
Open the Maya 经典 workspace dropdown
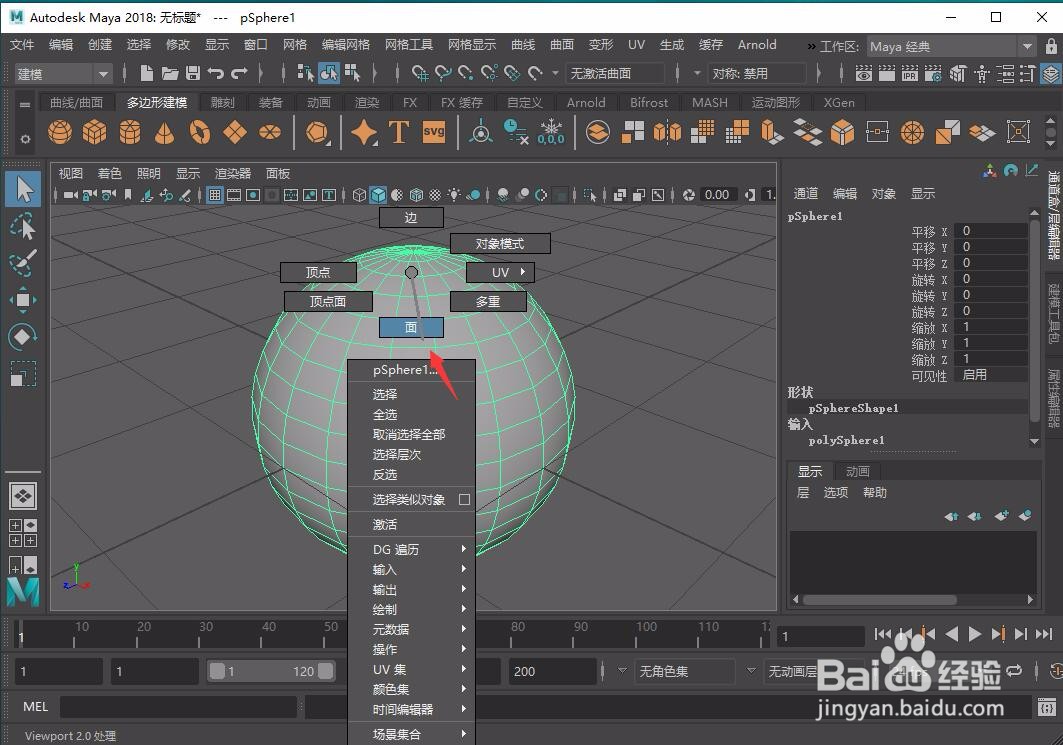click(x=950, y=47)
